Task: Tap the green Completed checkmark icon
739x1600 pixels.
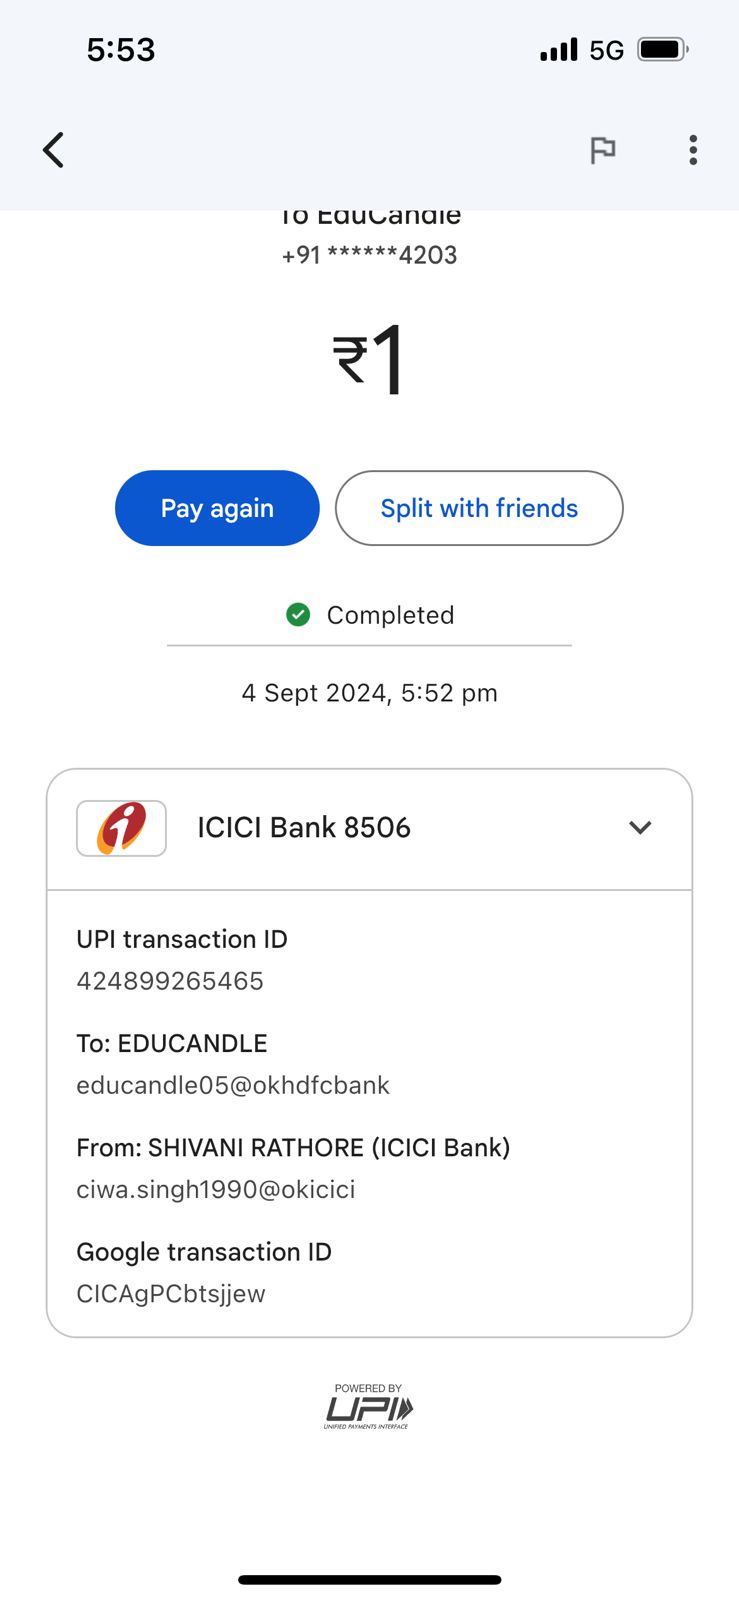Action: point(298,615)
